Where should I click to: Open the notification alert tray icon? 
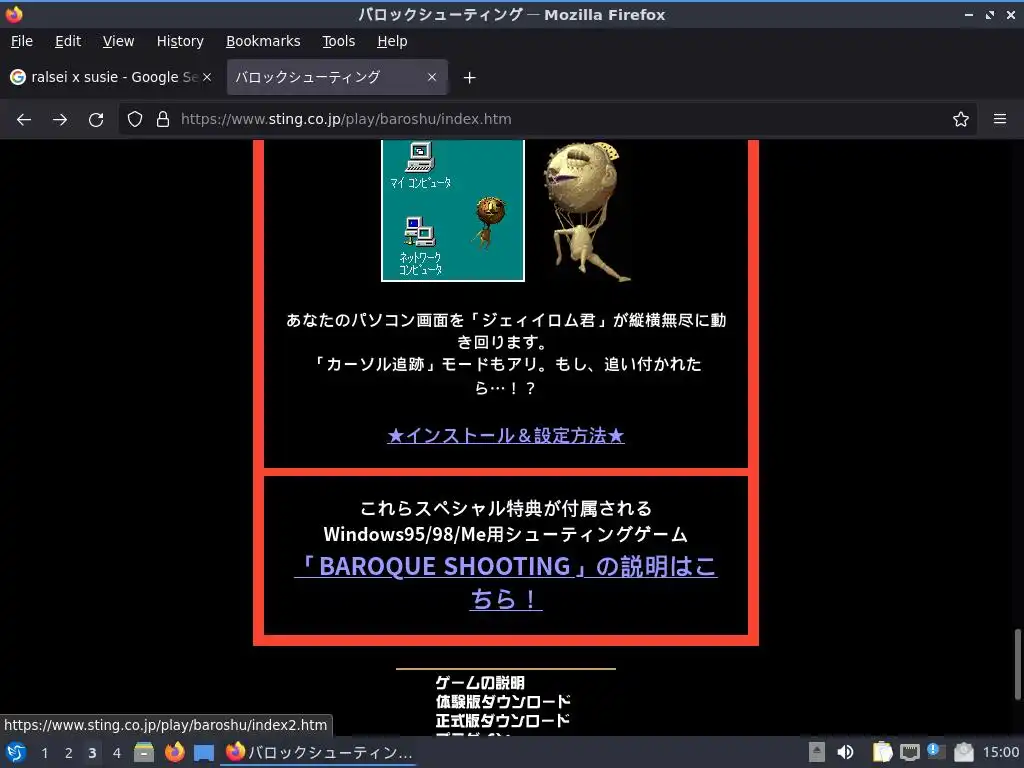point(936,752)
